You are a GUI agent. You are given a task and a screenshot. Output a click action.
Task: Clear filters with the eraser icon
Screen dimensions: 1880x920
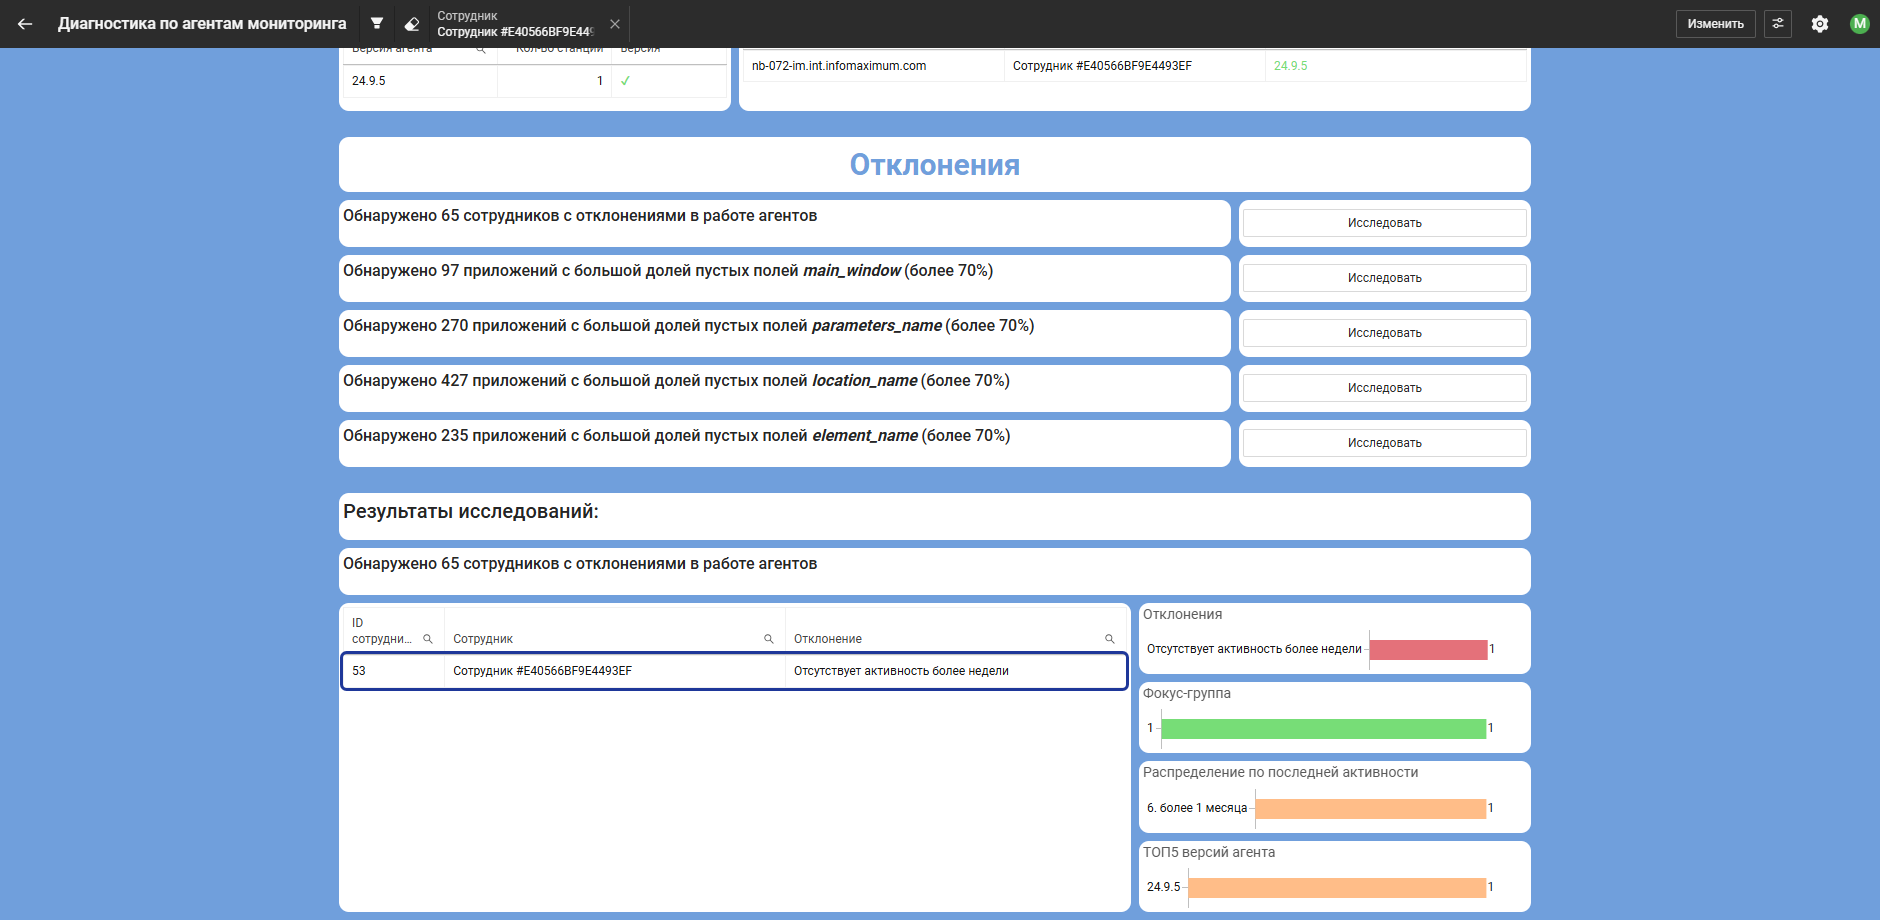pos(411,24)
